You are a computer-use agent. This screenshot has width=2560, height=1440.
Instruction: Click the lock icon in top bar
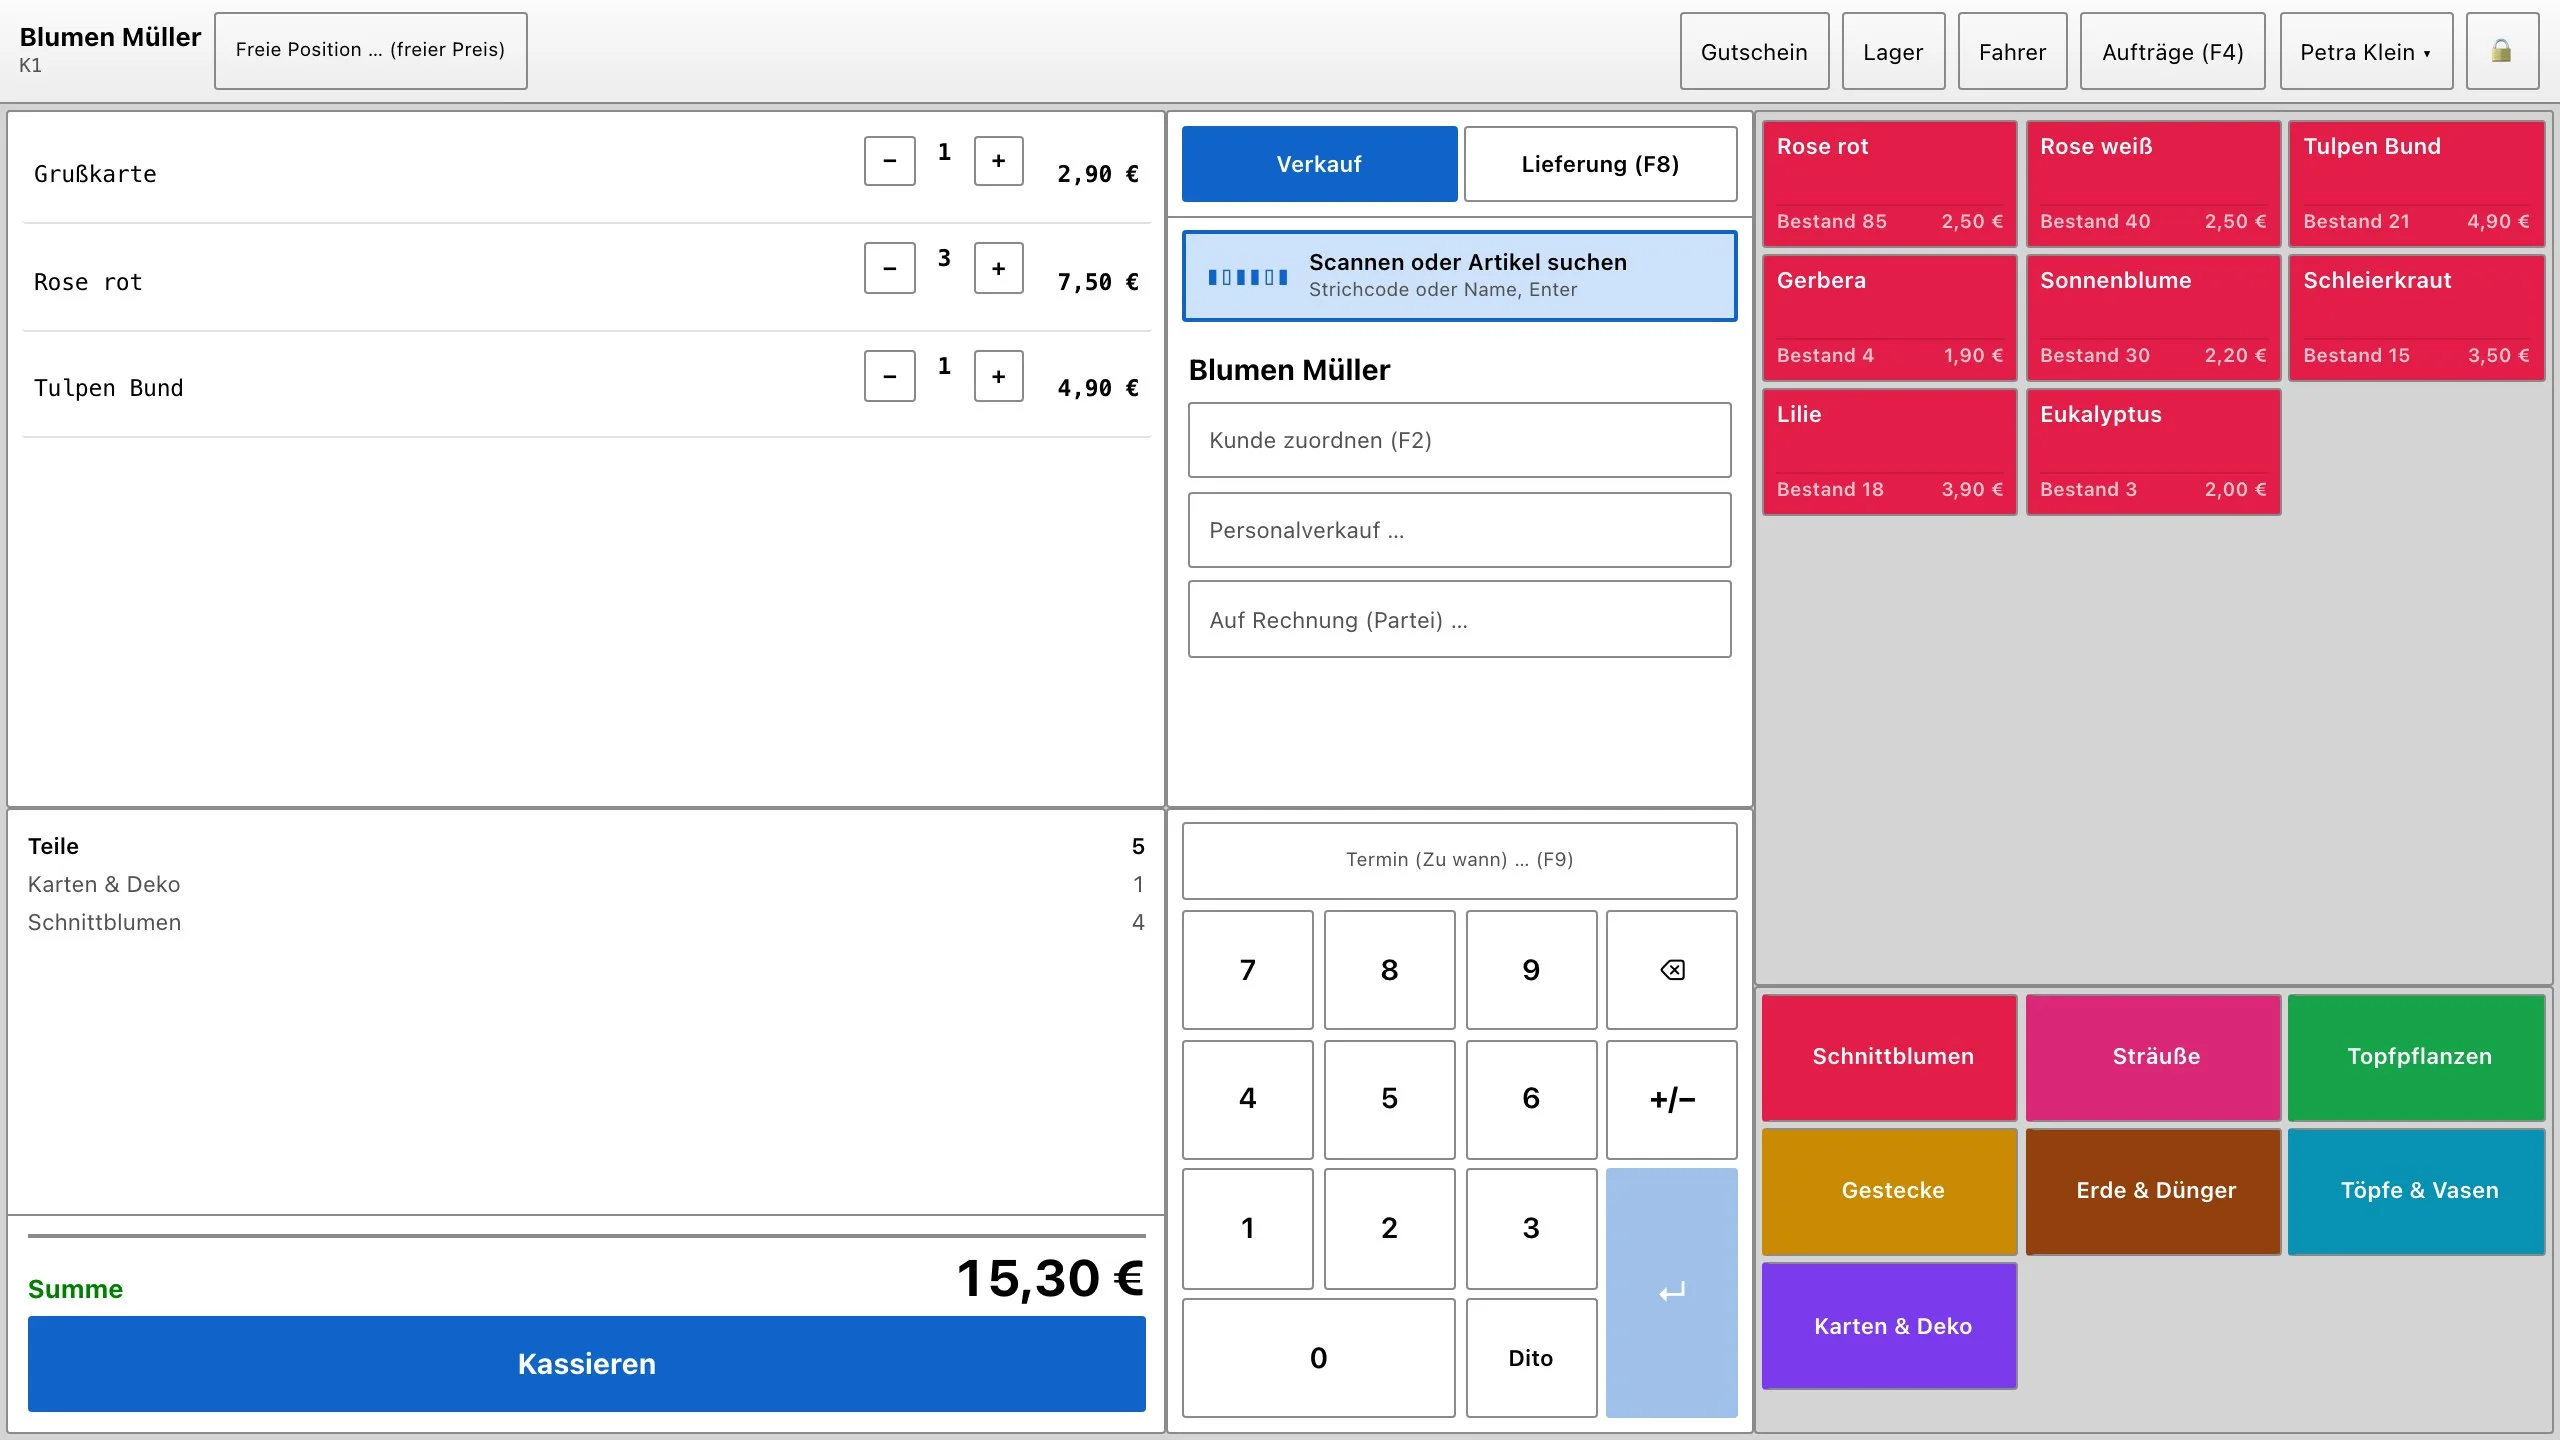(2501, 51)
